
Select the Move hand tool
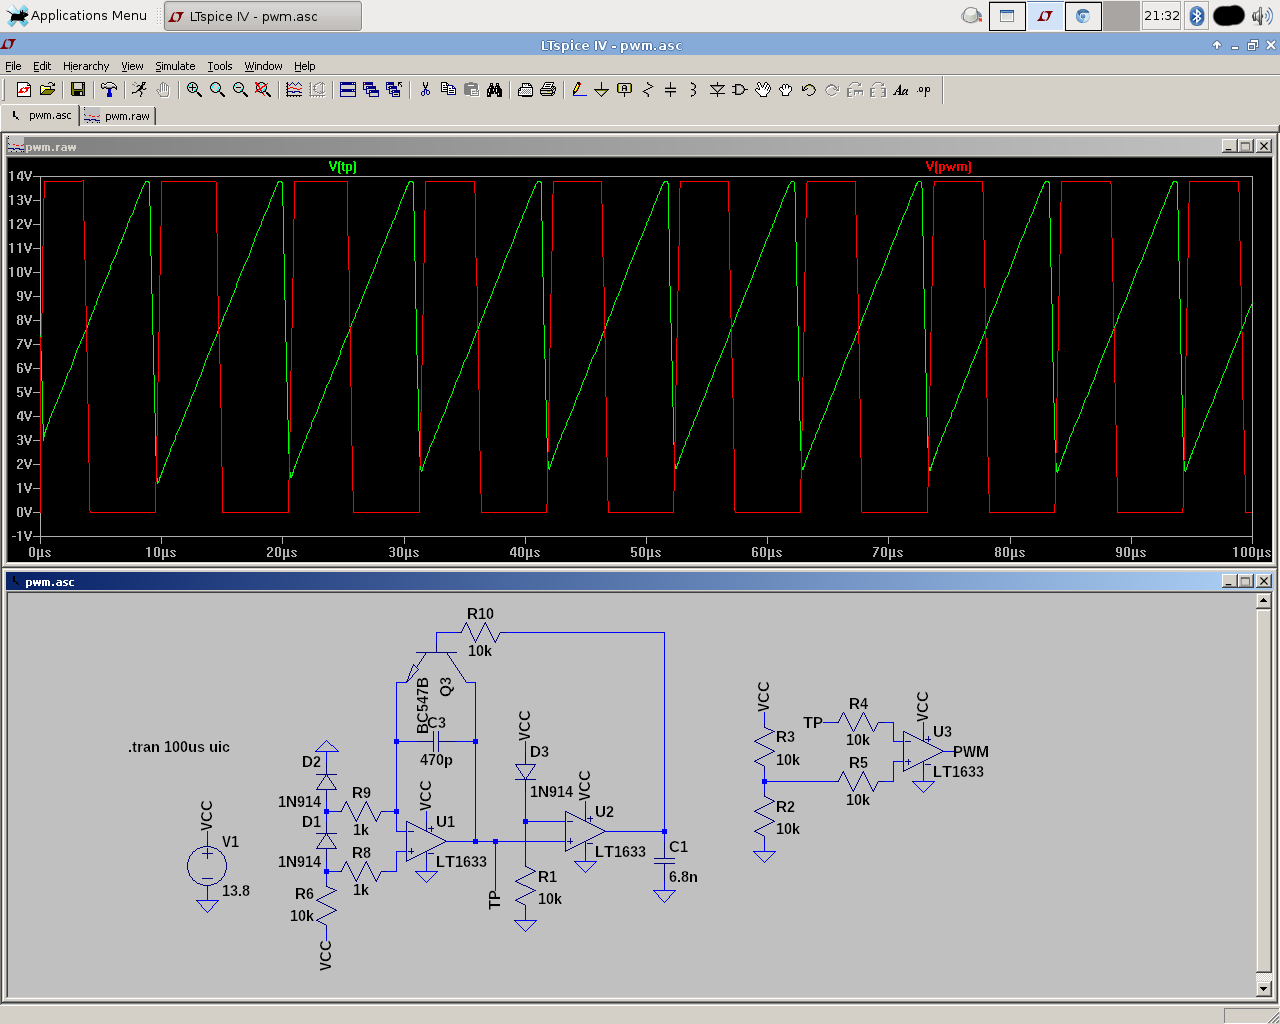click(763, 90)
